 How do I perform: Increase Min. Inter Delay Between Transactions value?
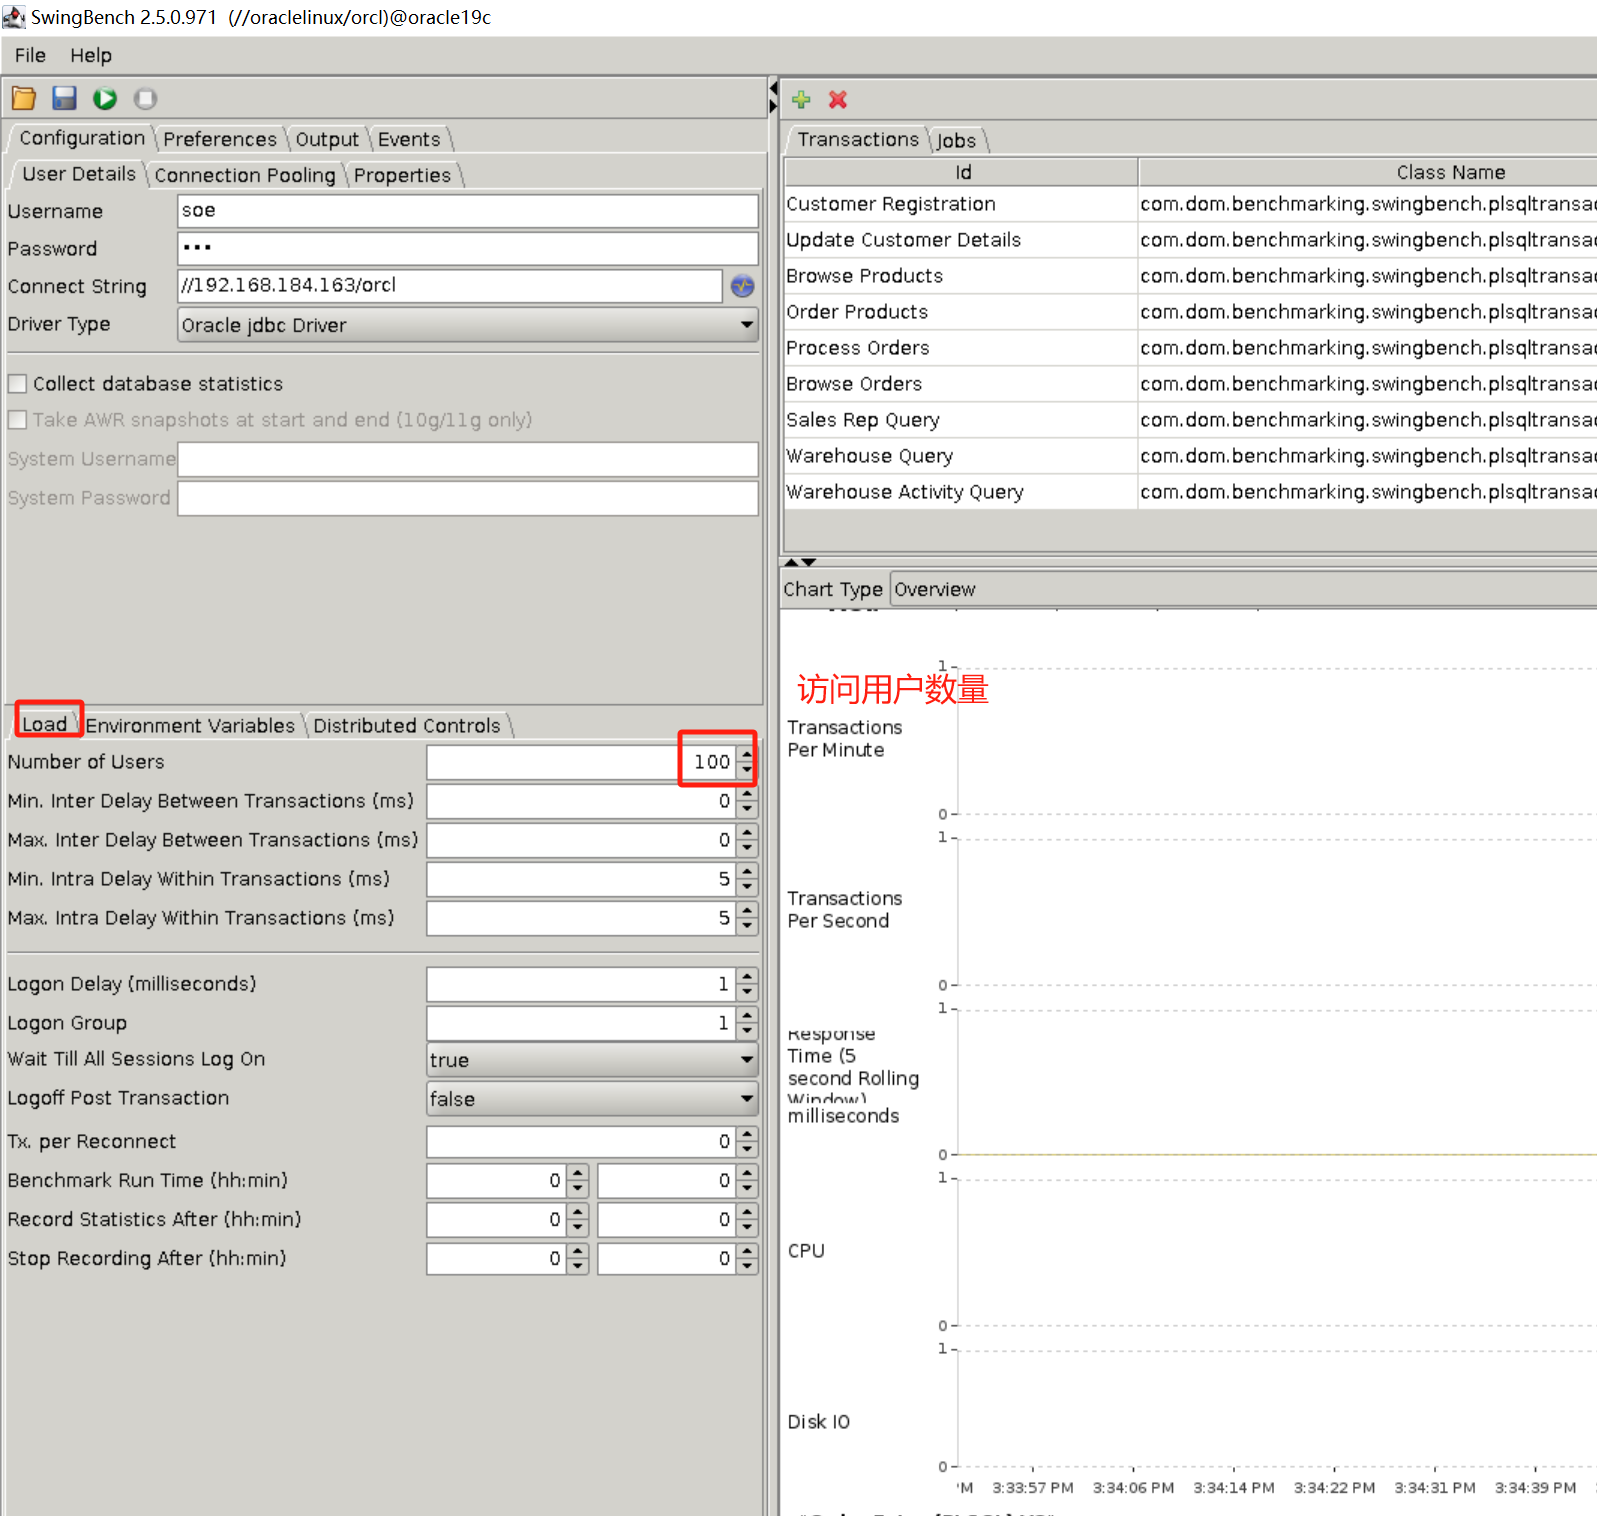tap(747, 793)
